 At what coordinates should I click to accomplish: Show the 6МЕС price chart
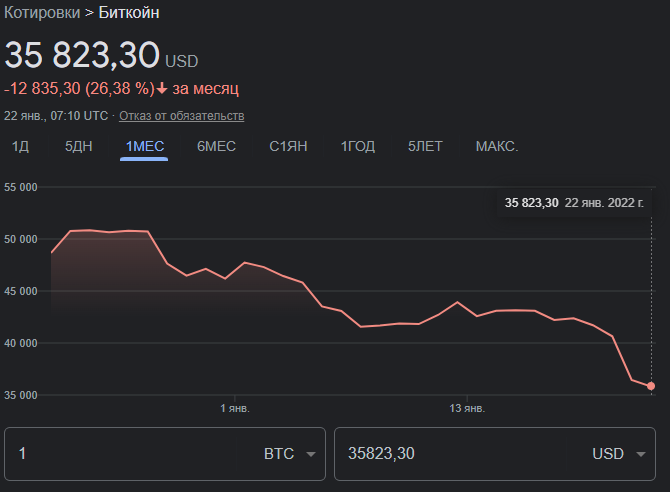pos(216,146)
